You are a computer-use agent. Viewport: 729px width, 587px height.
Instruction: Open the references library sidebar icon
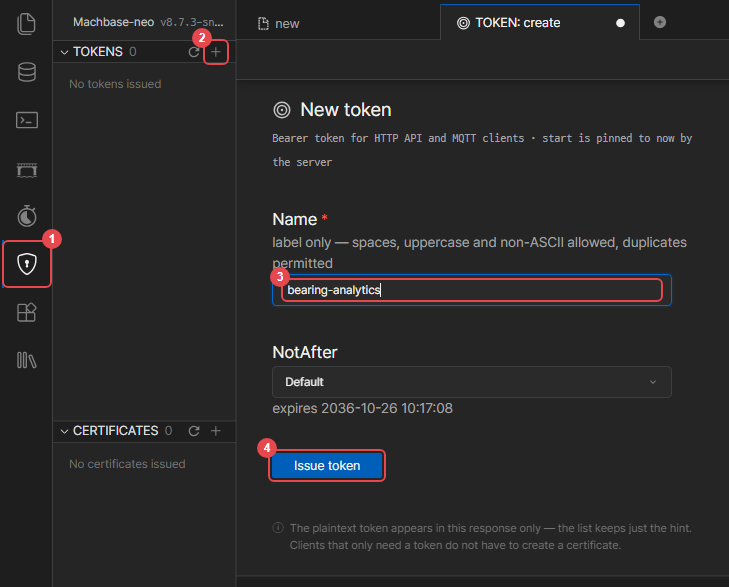pos(27,360)
